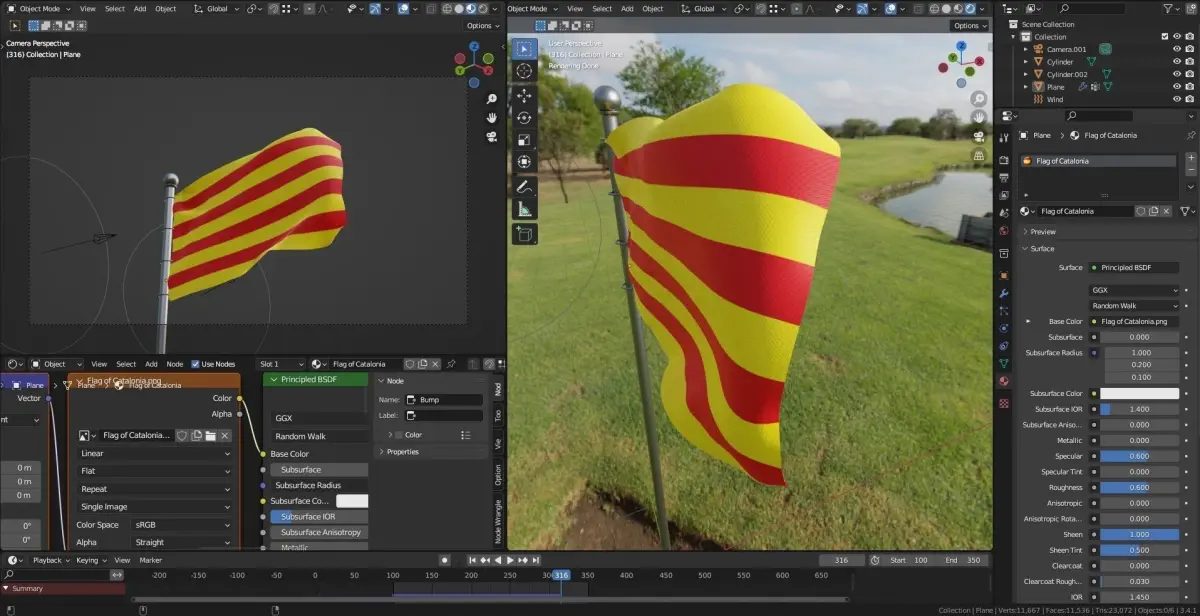Click the new material copy icon in Properties
Screen dimensions: 1200x616
(1153, 211)
